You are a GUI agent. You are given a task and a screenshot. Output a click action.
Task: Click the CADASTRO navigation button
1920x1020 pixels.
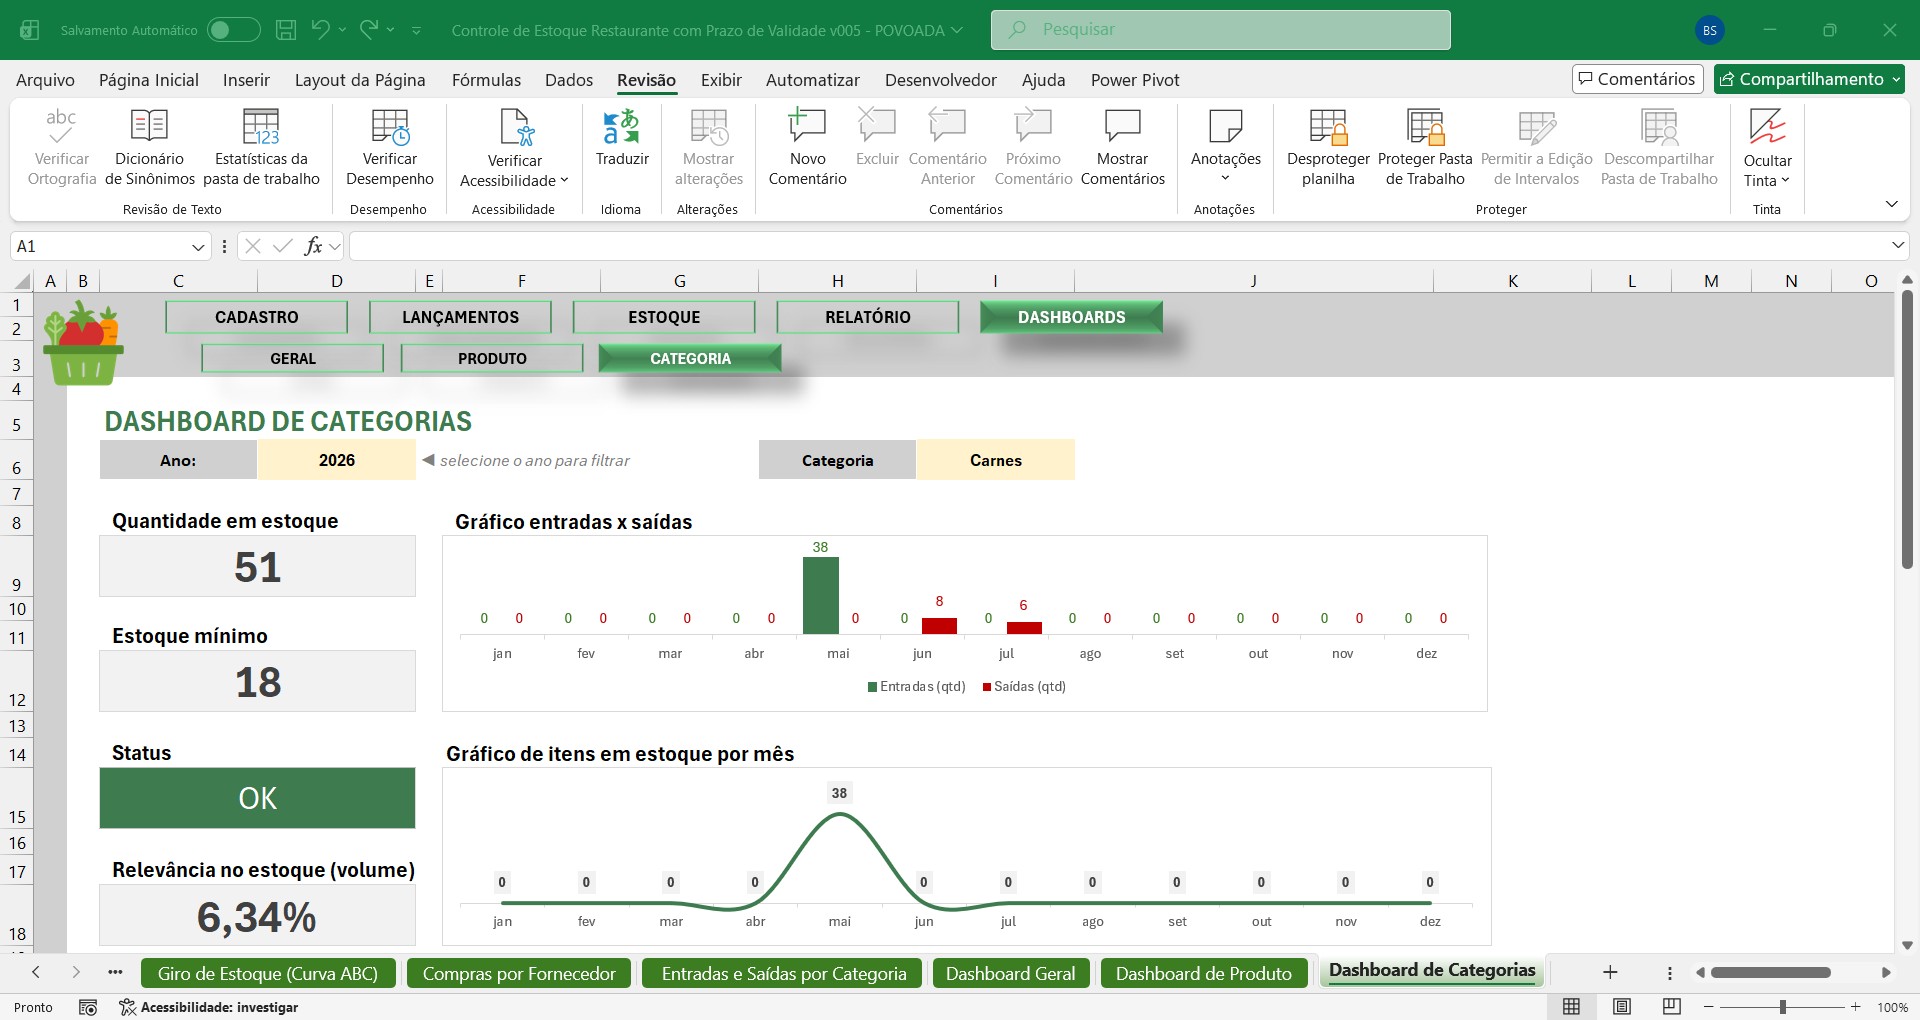point(257,317)
